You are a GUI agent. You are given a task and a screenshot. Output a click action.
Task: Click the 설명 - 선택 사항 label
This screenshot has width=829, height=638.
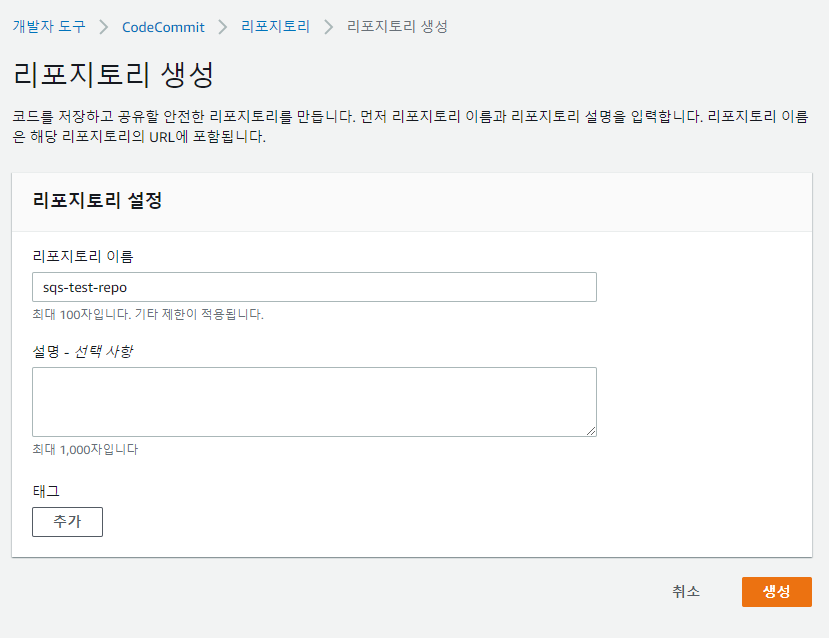click(x=82, y=352)
